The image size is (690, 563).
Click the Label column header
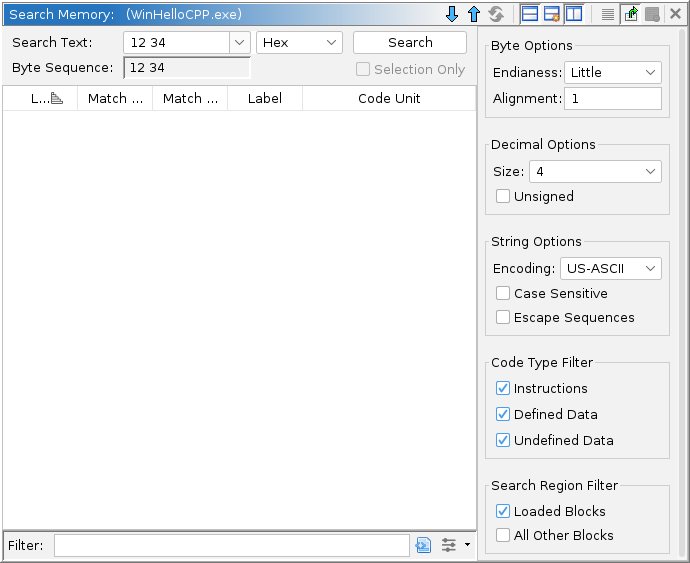(265, 98)
